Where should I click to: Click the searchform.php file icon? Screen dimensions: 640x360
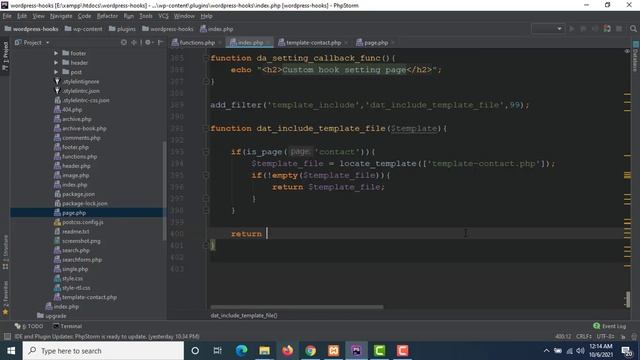pos(57,260)
